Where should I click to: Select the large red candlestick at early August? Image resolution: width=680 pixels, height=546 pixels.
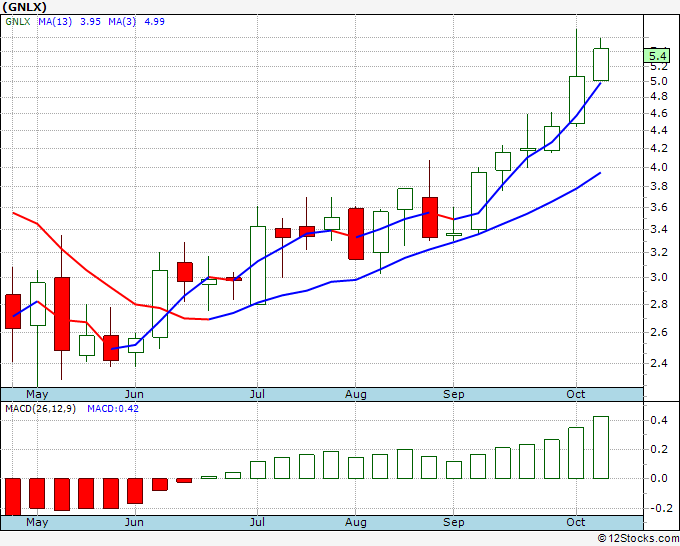tap(356, 234)
